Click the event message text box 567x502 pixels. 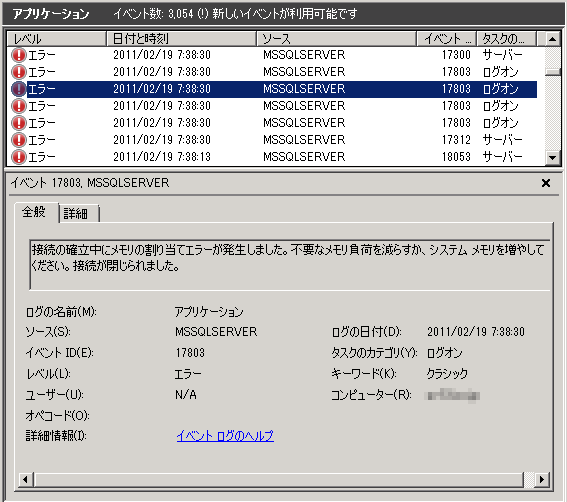(x=290, y=264)
